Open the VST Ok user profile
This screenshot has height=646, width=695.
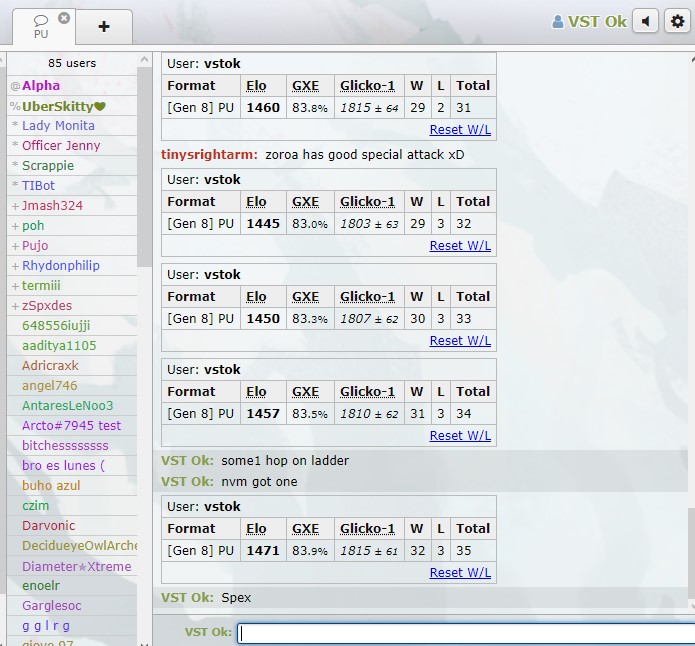pos(589,21)
